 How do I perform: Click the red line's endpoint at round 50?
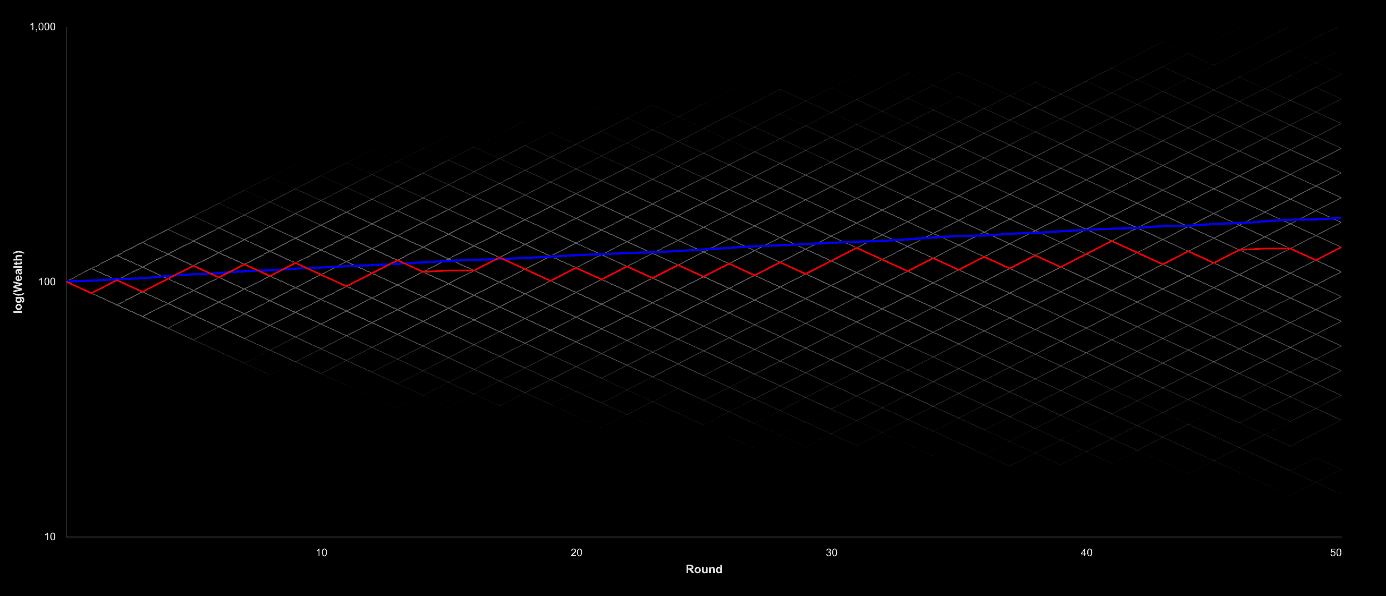1340,247
